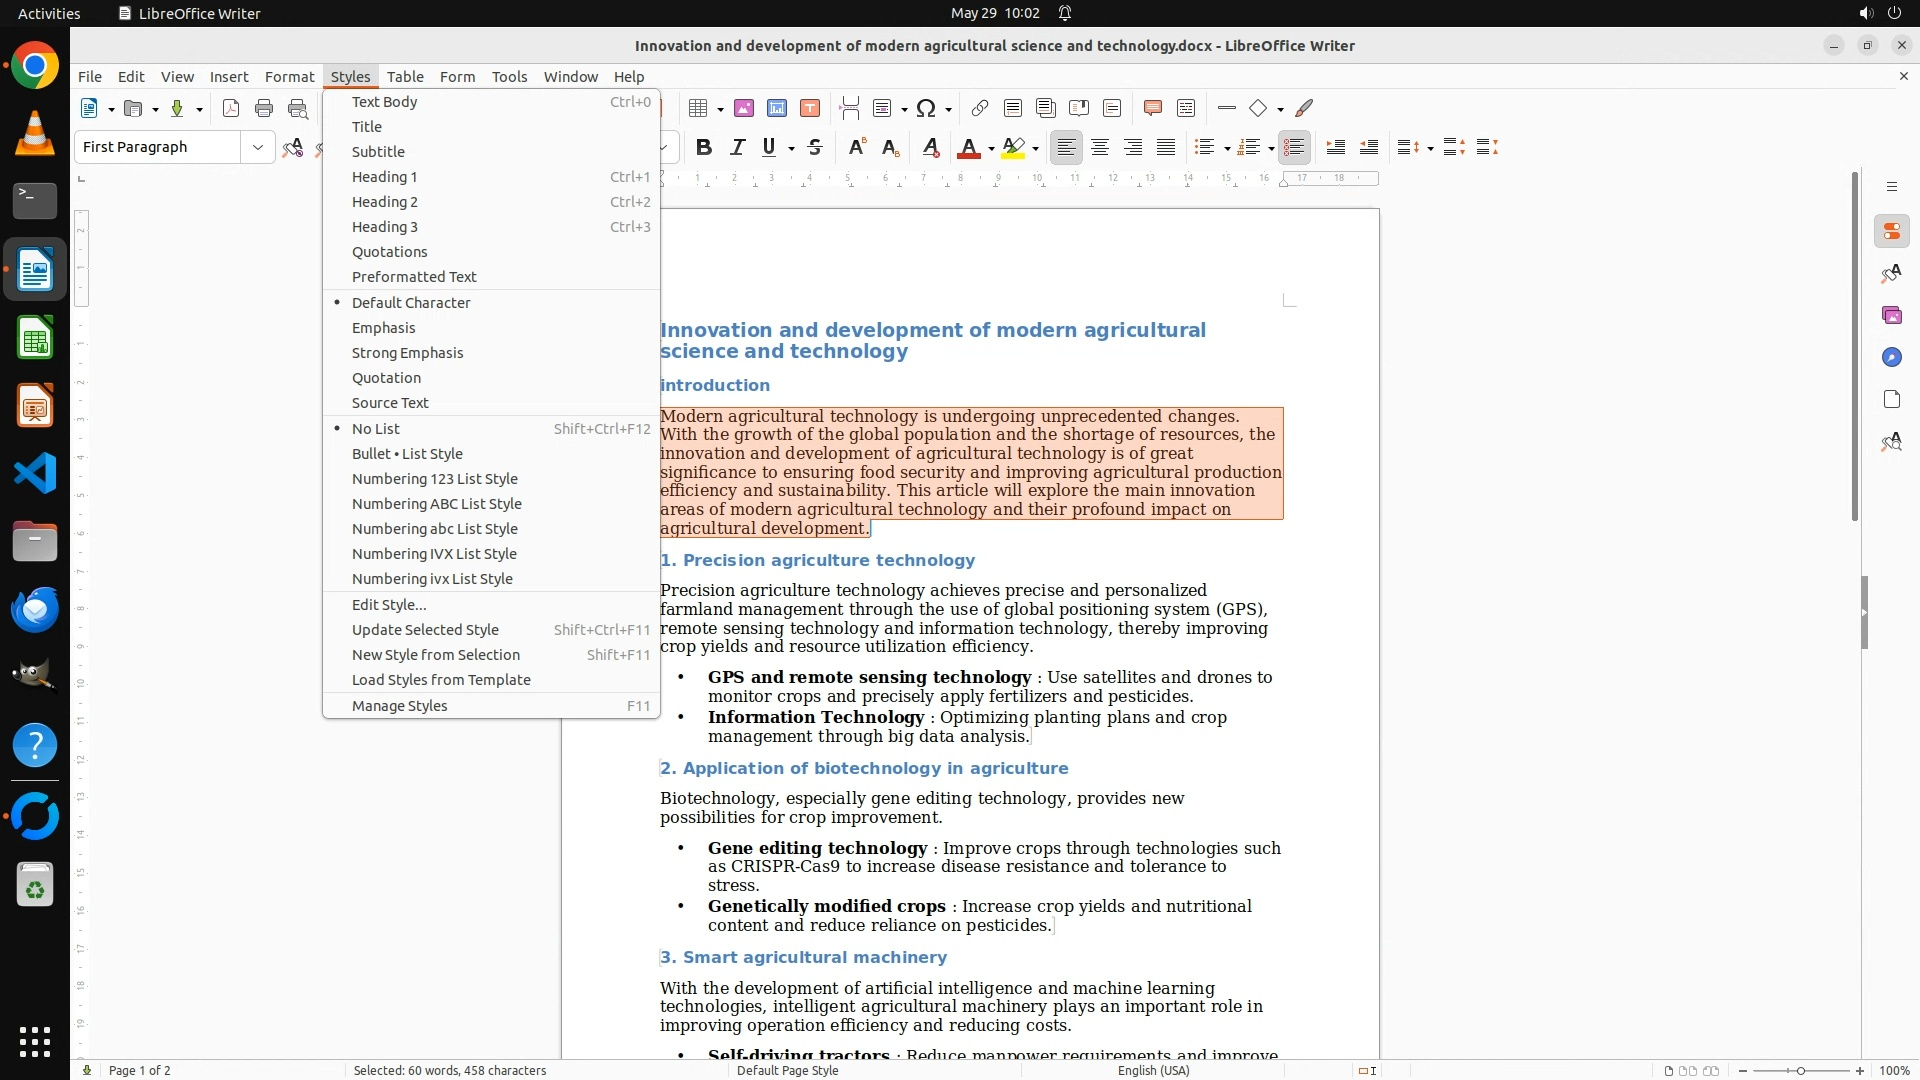
Task: Open Load Styles from Template
Action: [x=440, y=680]
